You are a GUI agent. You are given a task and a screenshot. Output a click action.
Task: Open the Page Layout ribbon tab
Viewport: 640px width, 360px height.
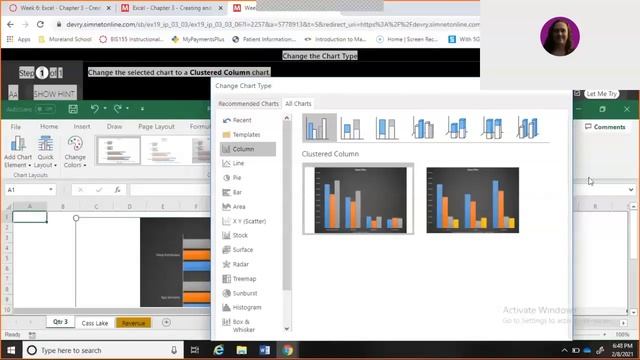(x=156, y=127)
